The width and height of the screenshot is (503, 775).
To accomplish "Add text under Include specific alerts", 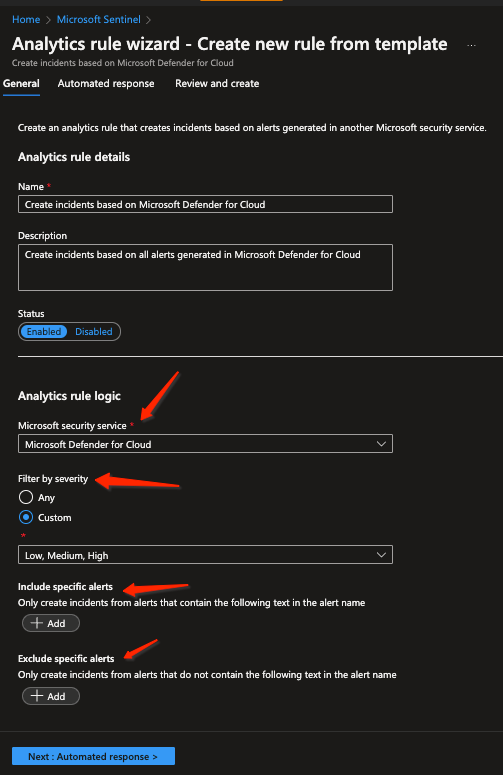I will coord(50,623).
